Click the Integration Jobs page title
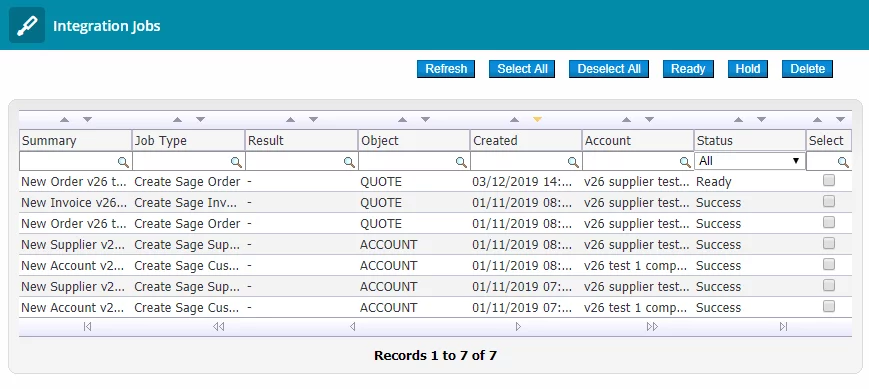 click(x=106, y=26)
